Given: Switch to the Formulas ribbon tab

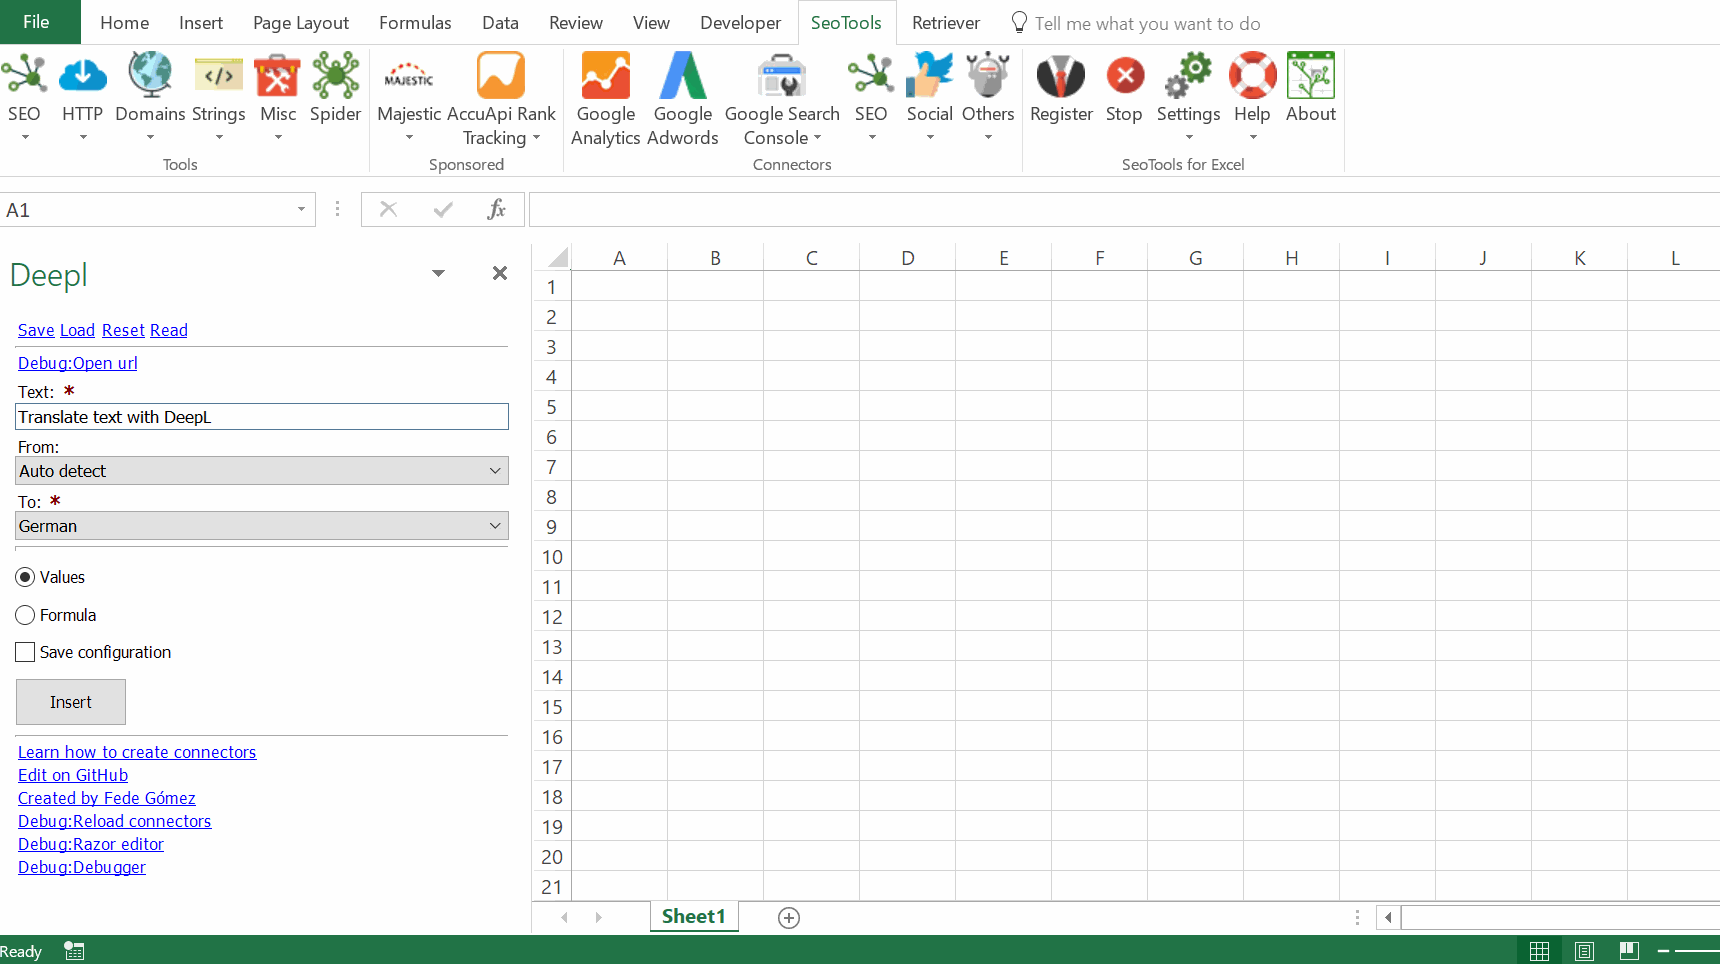Looking at the screenshot, I should [x=415, y=23].
